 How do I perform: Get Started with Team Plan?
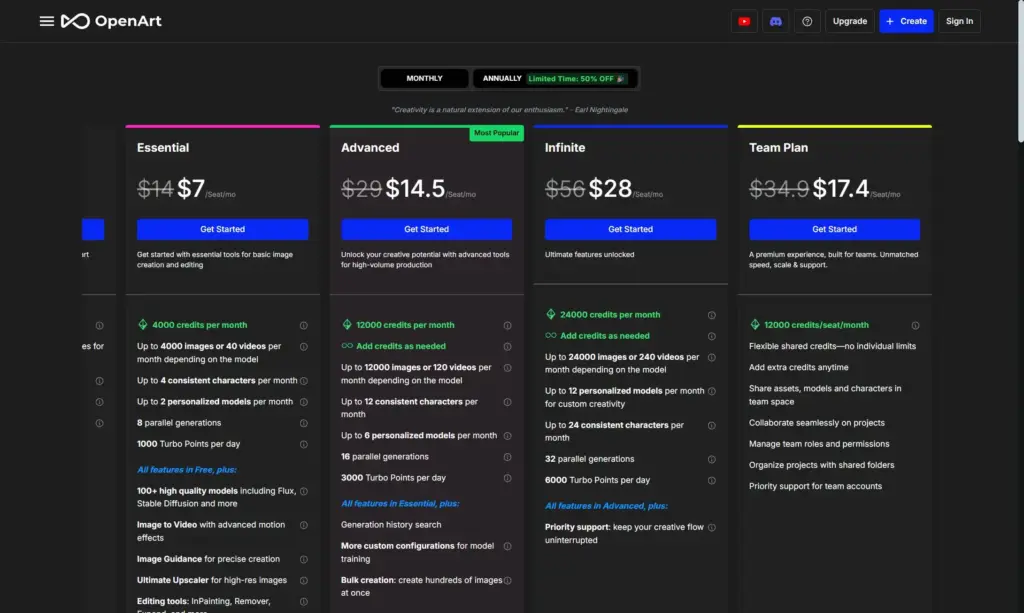click(835, 229)
